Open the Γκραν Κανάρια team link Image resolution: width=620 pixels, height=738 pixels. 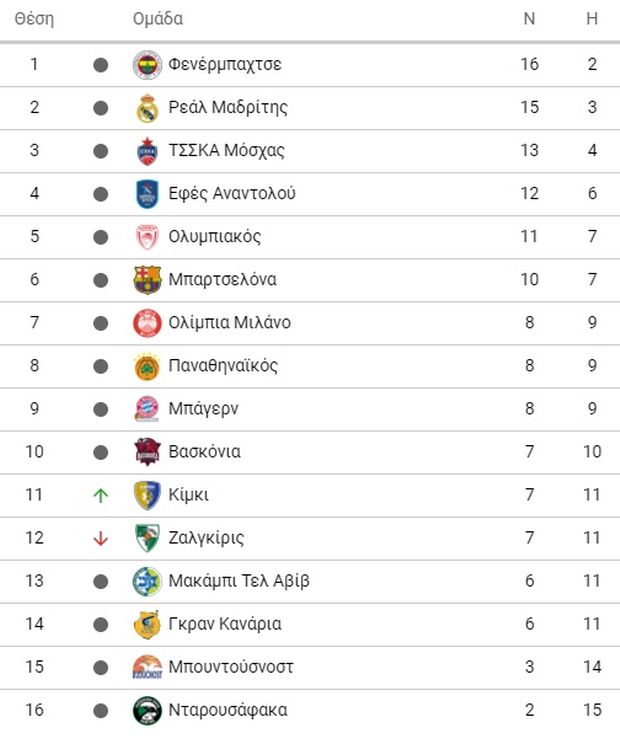click(225, 624)
